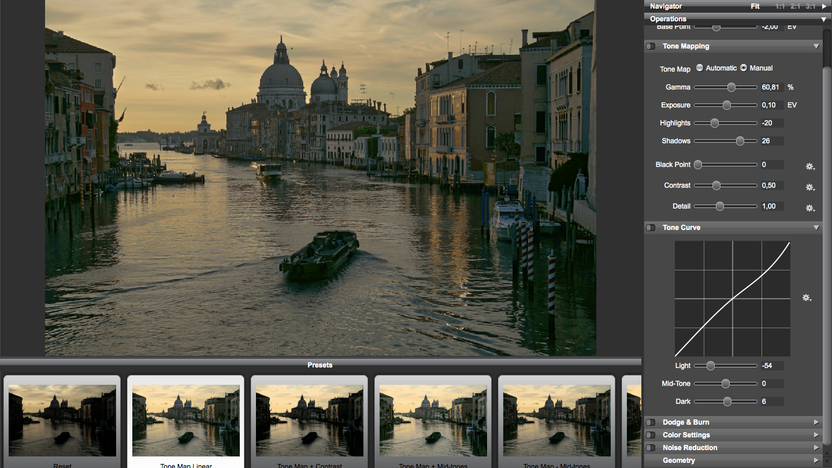Expand the Noise Reduction section
832x468 pixels.
pos(816,448)
